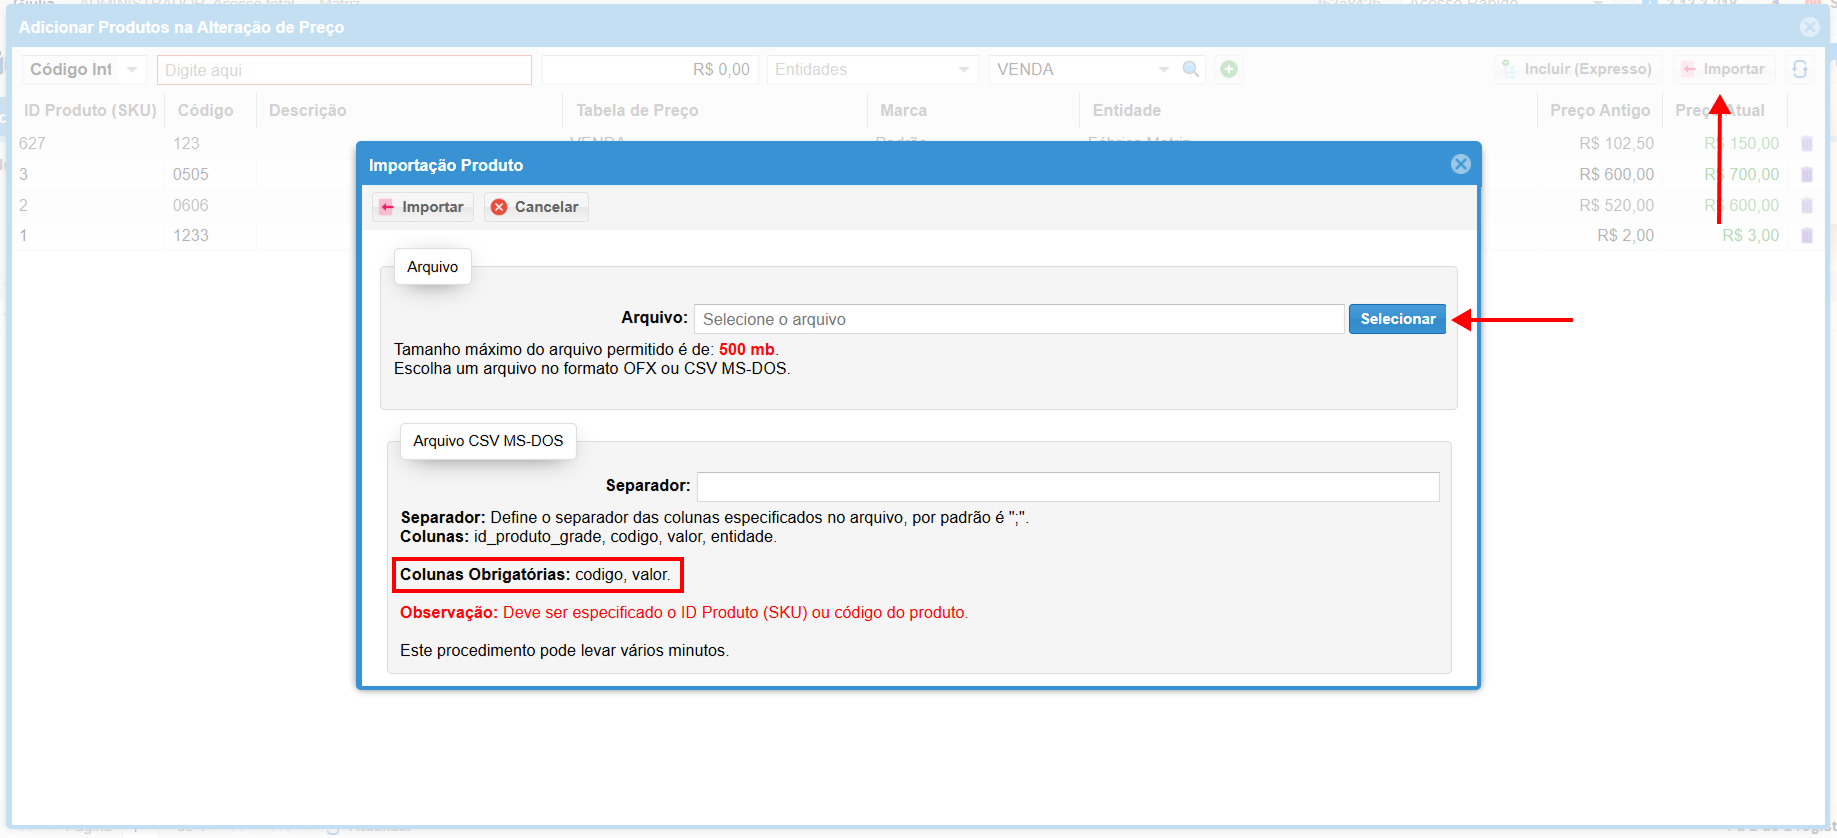Viewport: 1837px width, 838px height.
Task: Close the Importação Produto dialog with the X icon
Action: pyautogui.click(x=1461, y=164)
